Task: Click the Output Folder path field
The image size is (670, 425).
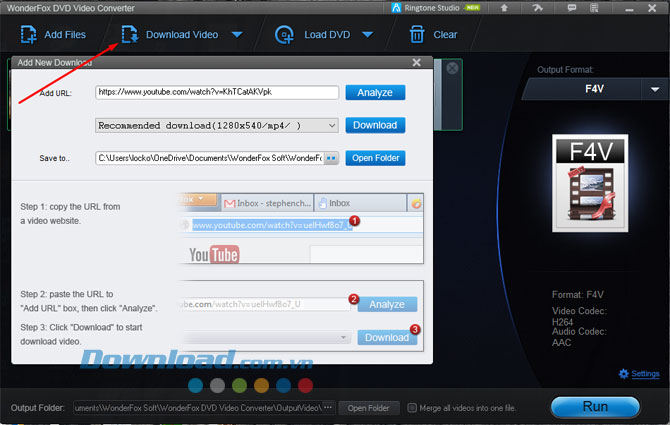Action: (x=198, y=408)
